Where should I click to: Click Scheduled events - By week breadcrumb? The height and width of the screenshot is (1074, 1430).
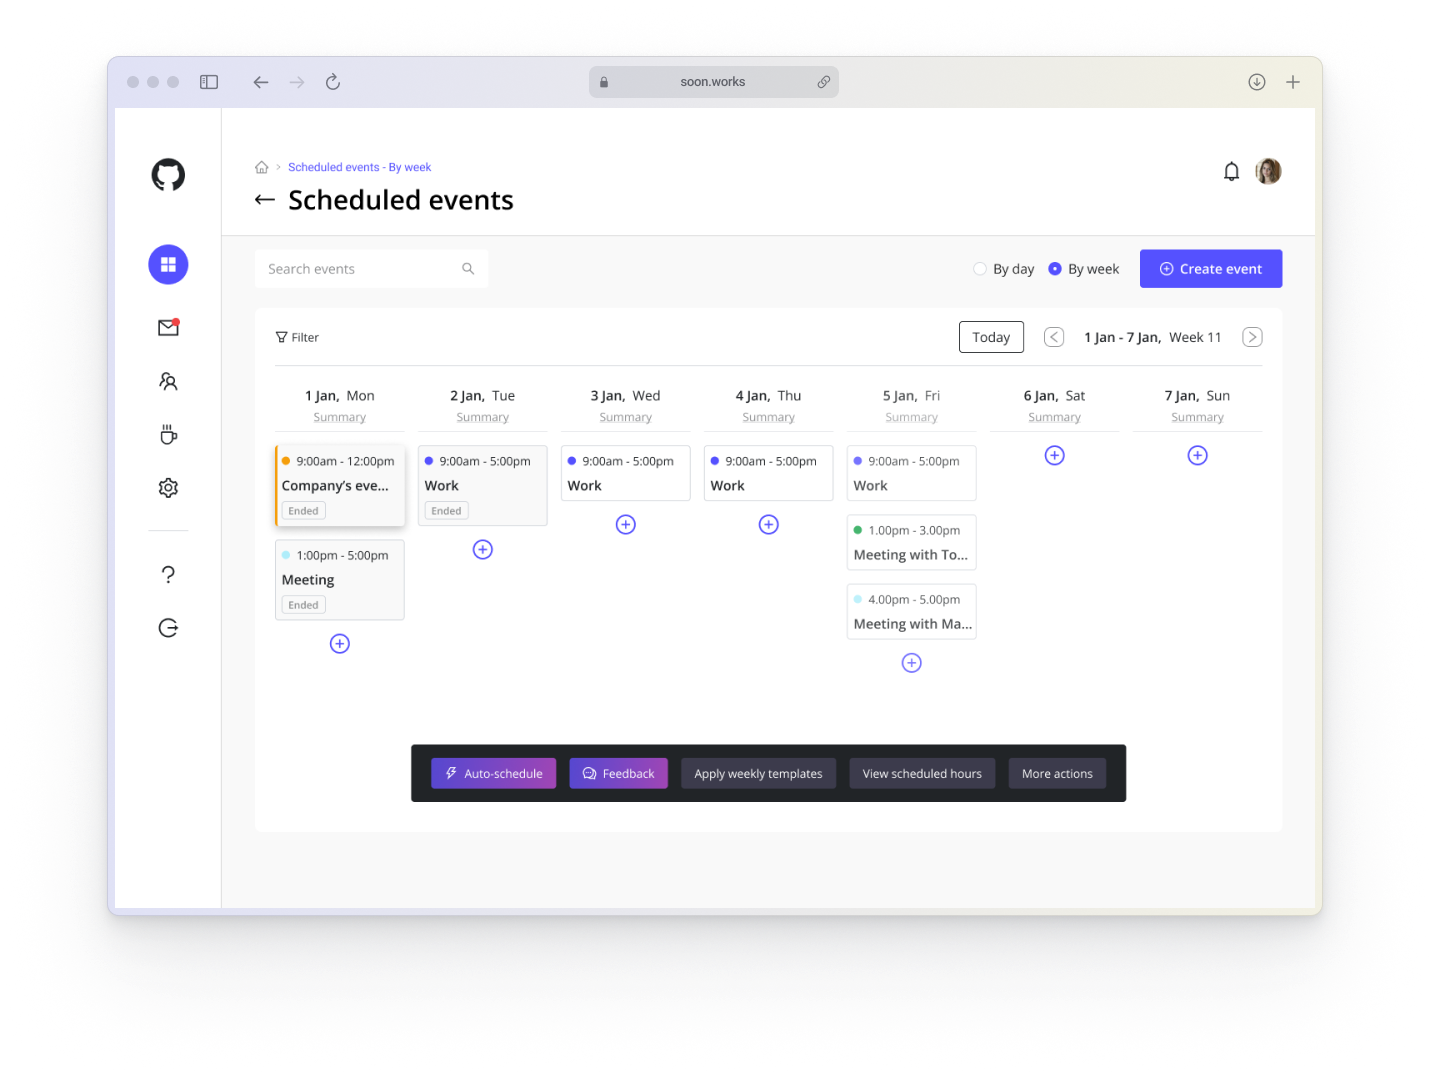point(359,168)
